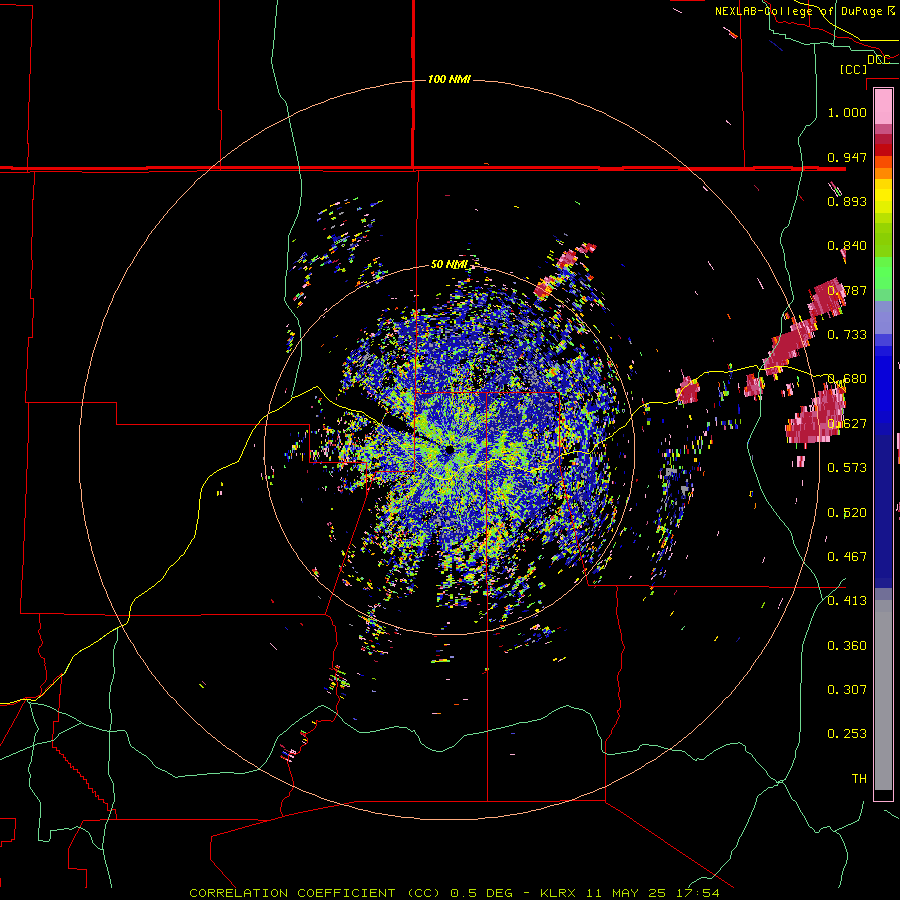The image size is (900, 900).
Task: Click the CORRELATION COEFFICIENT product title text
Action: click(x=315, y=893)
